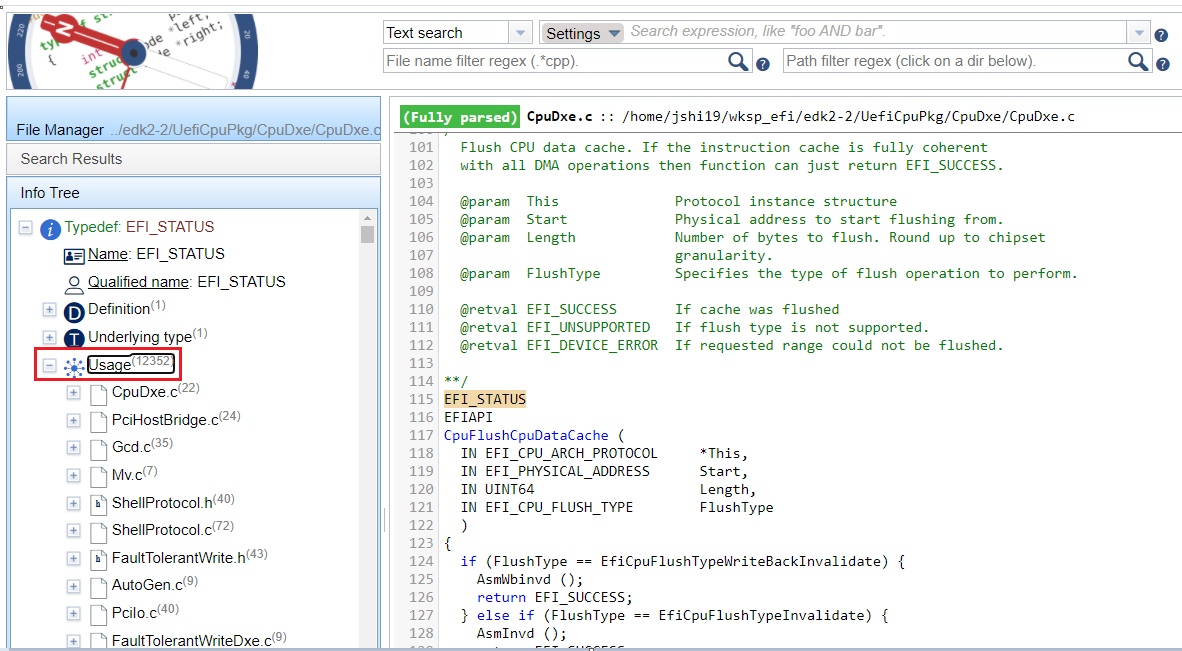The image size is (1182, 651).
Task: Click the D icon for Definition
Action: (74, 312)
